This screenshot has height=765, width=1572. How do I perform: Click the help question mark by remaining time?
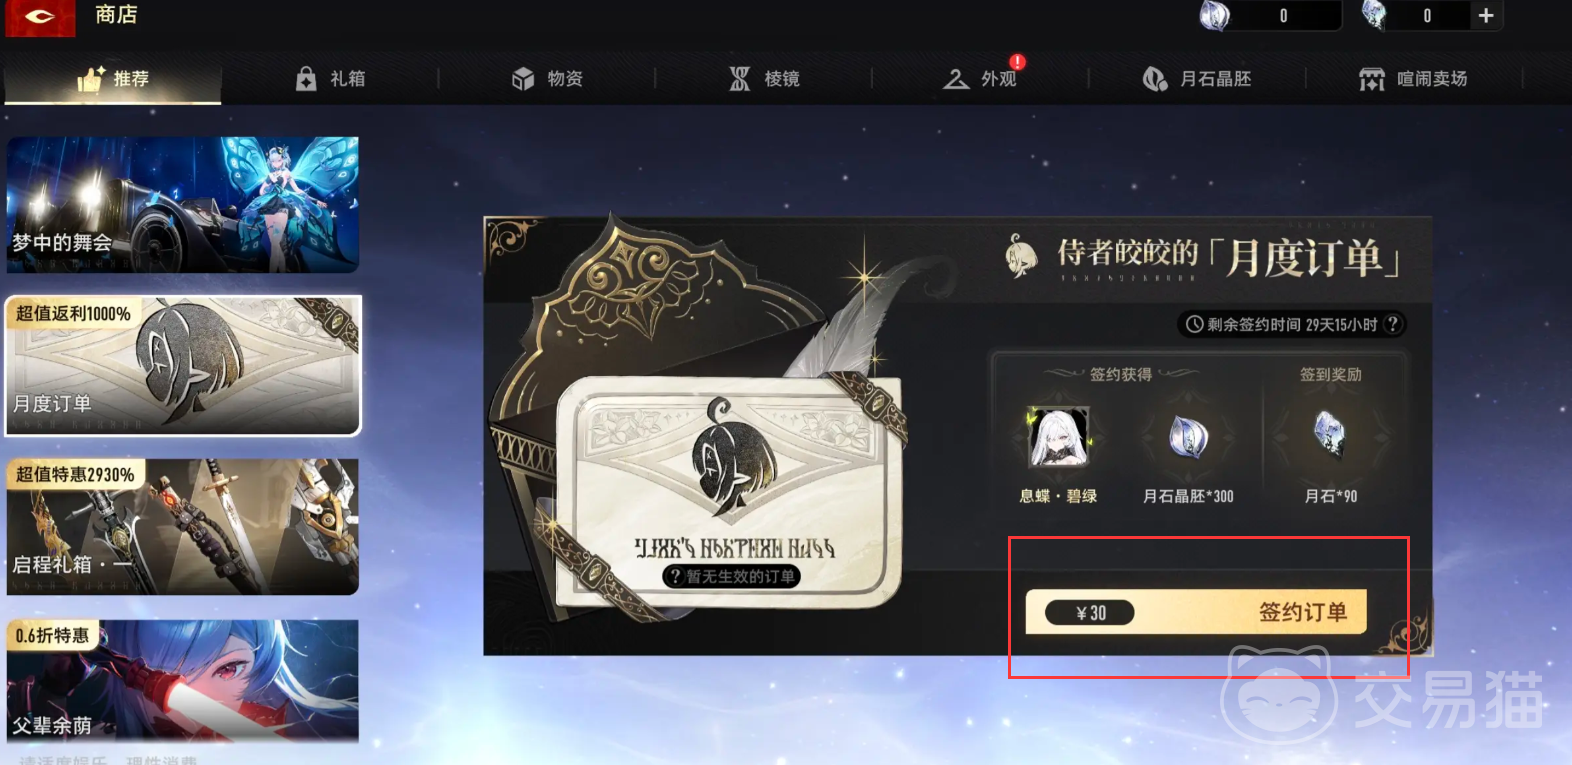click(x=1392, y=324)
